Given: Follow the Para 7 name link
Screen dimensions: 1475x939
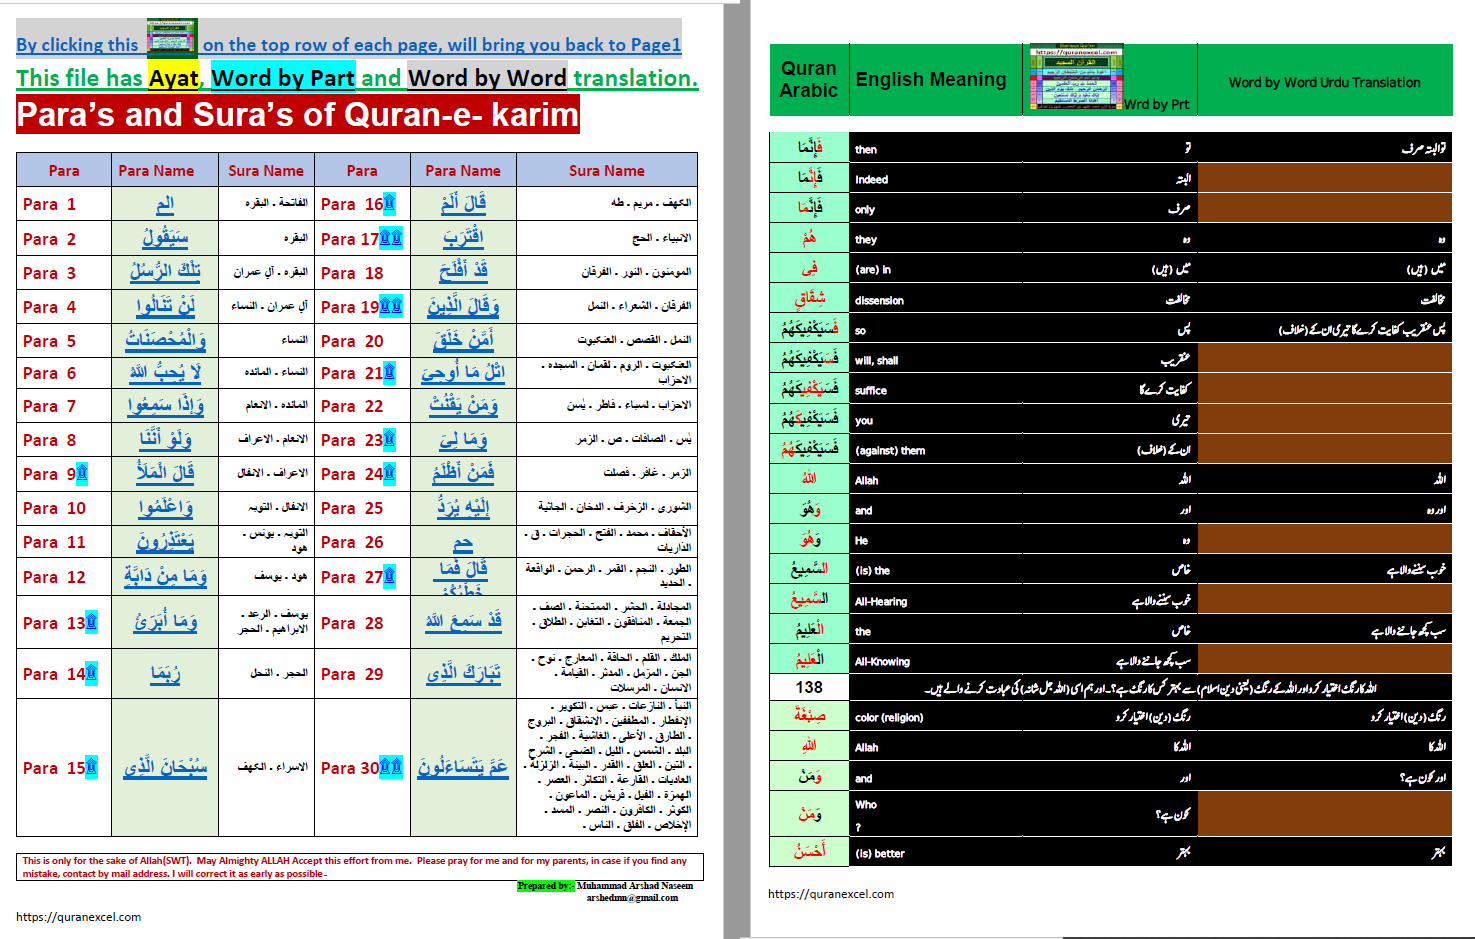Looking at the screenshot, I should [x=165, y=405].
